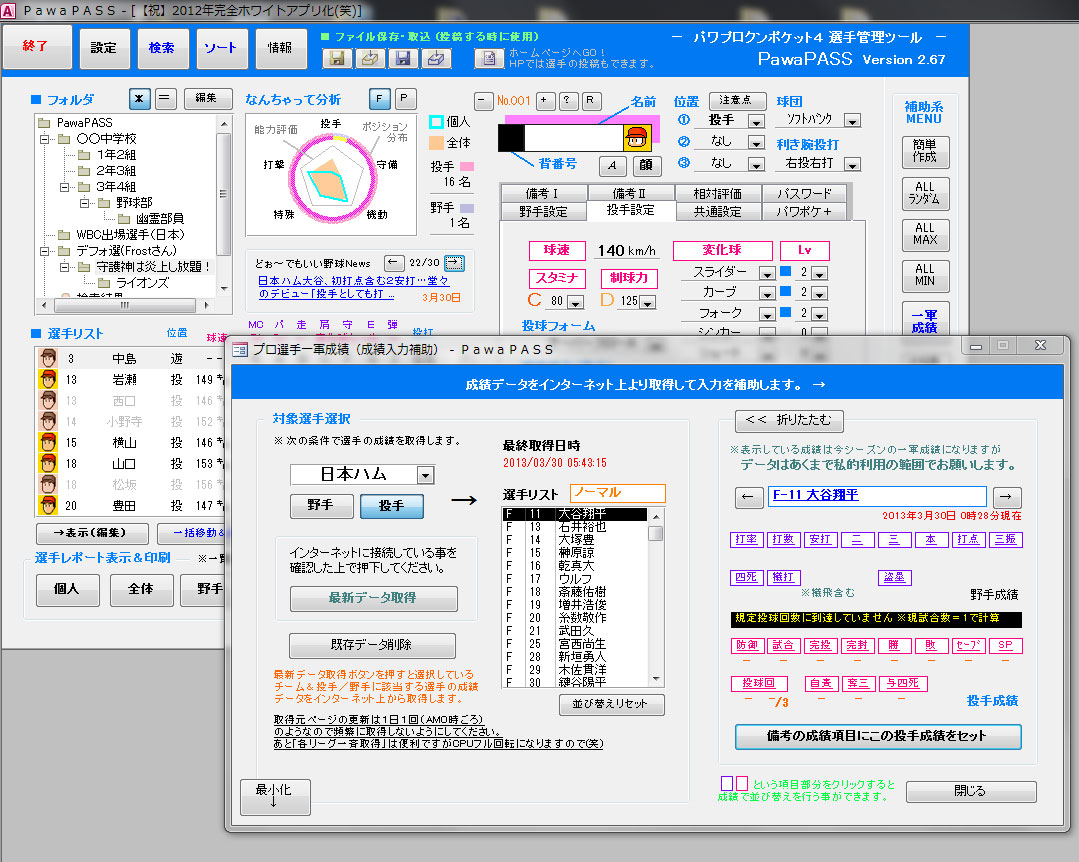The width and height of the screenshot is (1079, 862).
Task: Open the 日本ハム team dropdown in dialog
Action: [426, 475]
